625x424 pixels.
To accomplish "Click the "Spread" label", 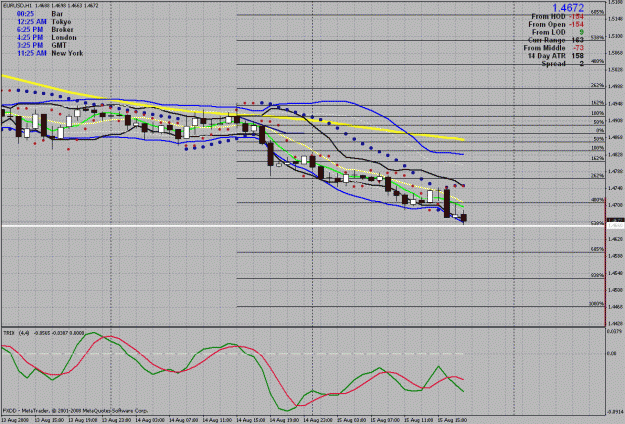I will (x=554, y=63).
